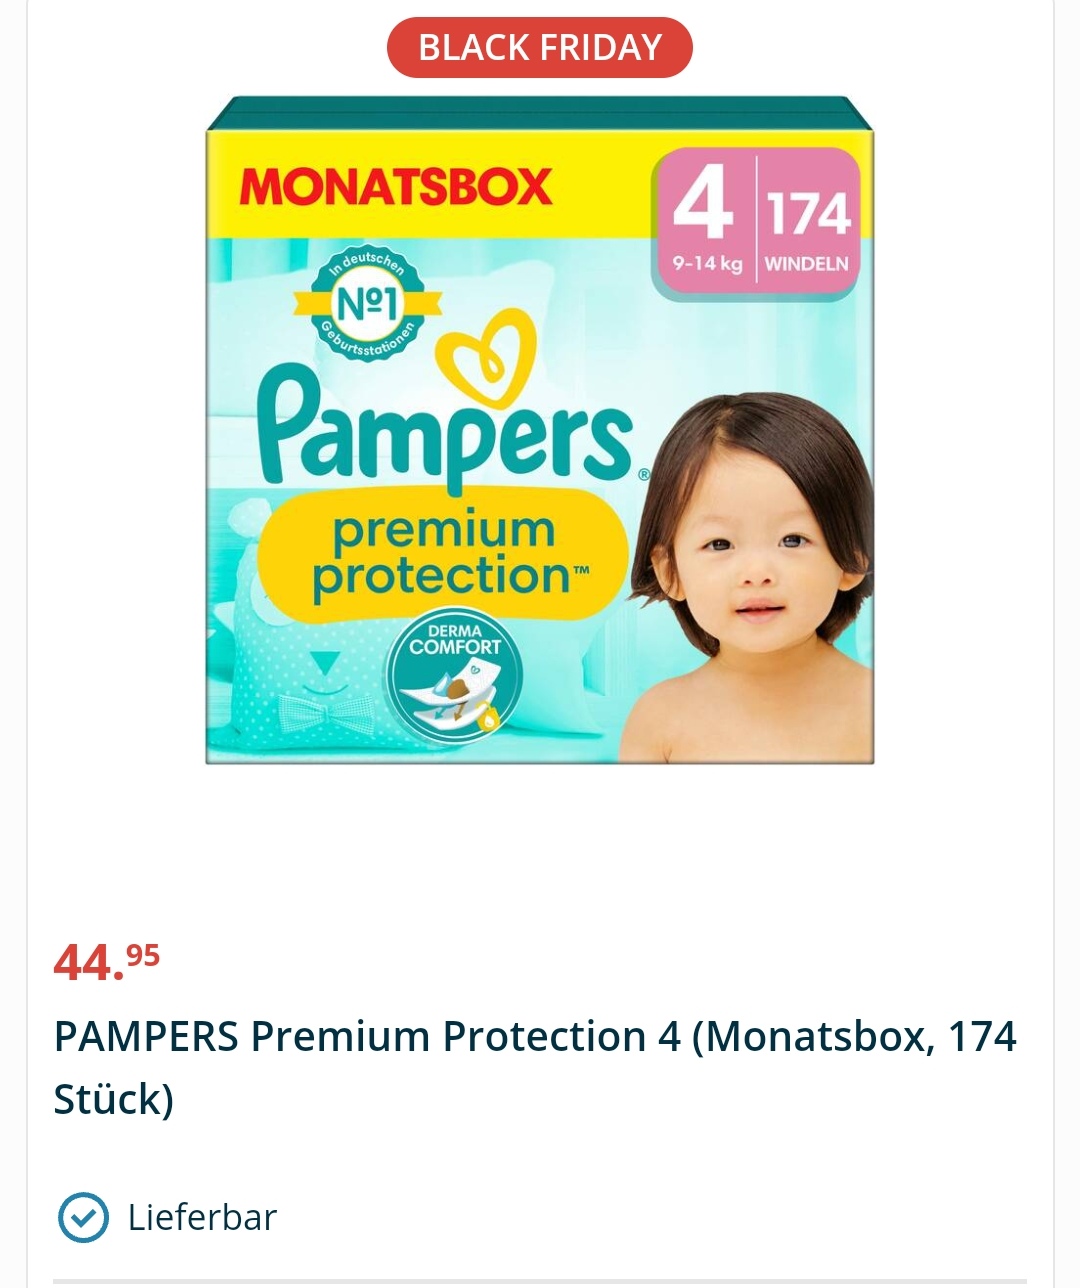Click the BLACK FRIDAY promotional badge
The width and height of the screenshot is (1080, 1288).
pyautogui.click(x=539, y=48)
